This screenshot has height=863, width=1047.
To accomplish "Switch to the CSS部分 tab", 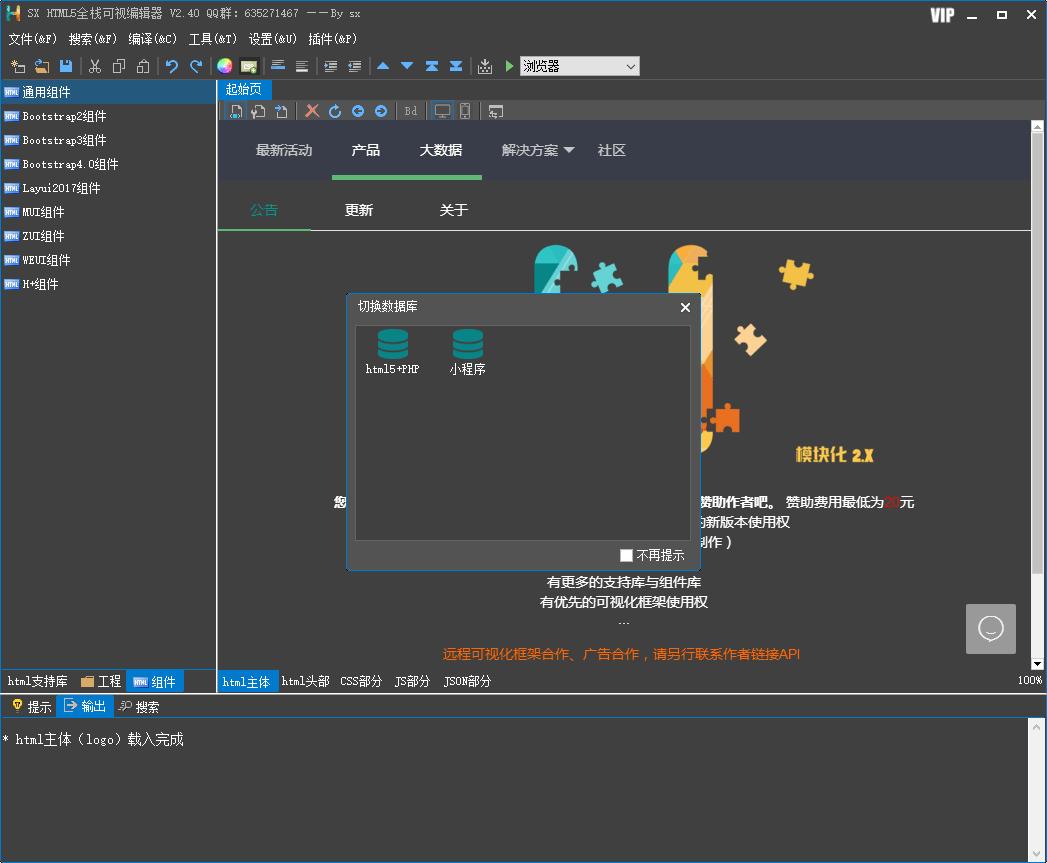I will (x=361, y=681).
